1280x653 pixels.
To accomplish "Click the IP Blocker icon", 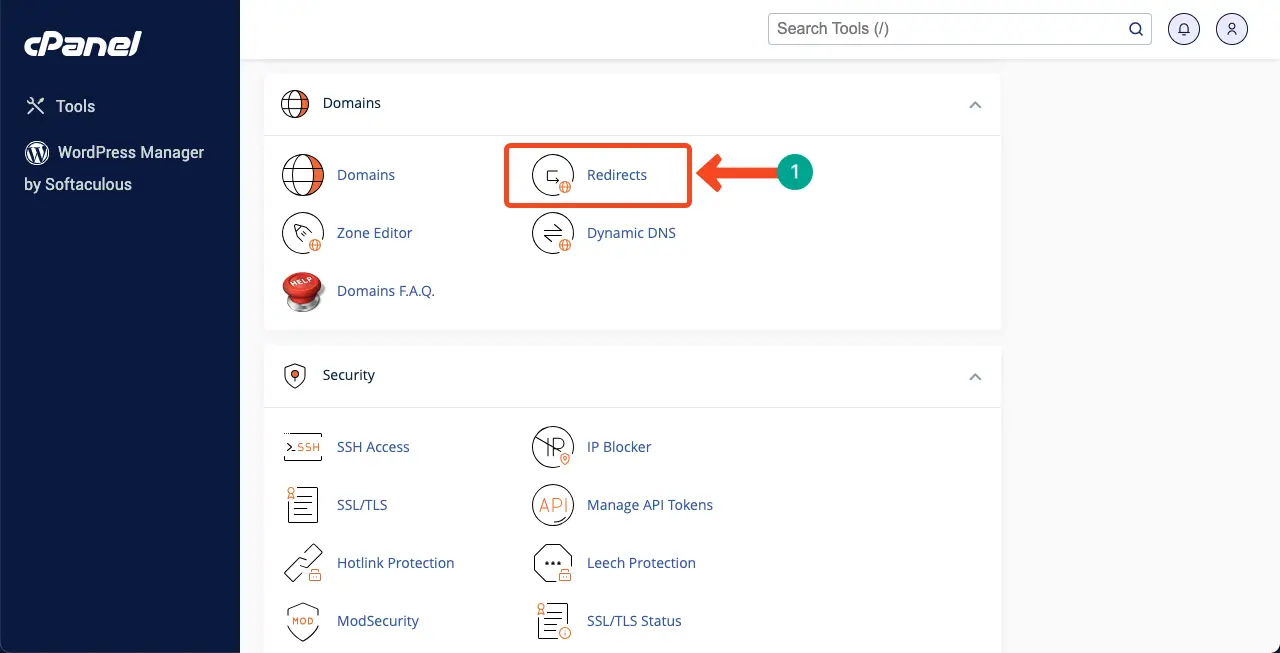I will 553,447.
